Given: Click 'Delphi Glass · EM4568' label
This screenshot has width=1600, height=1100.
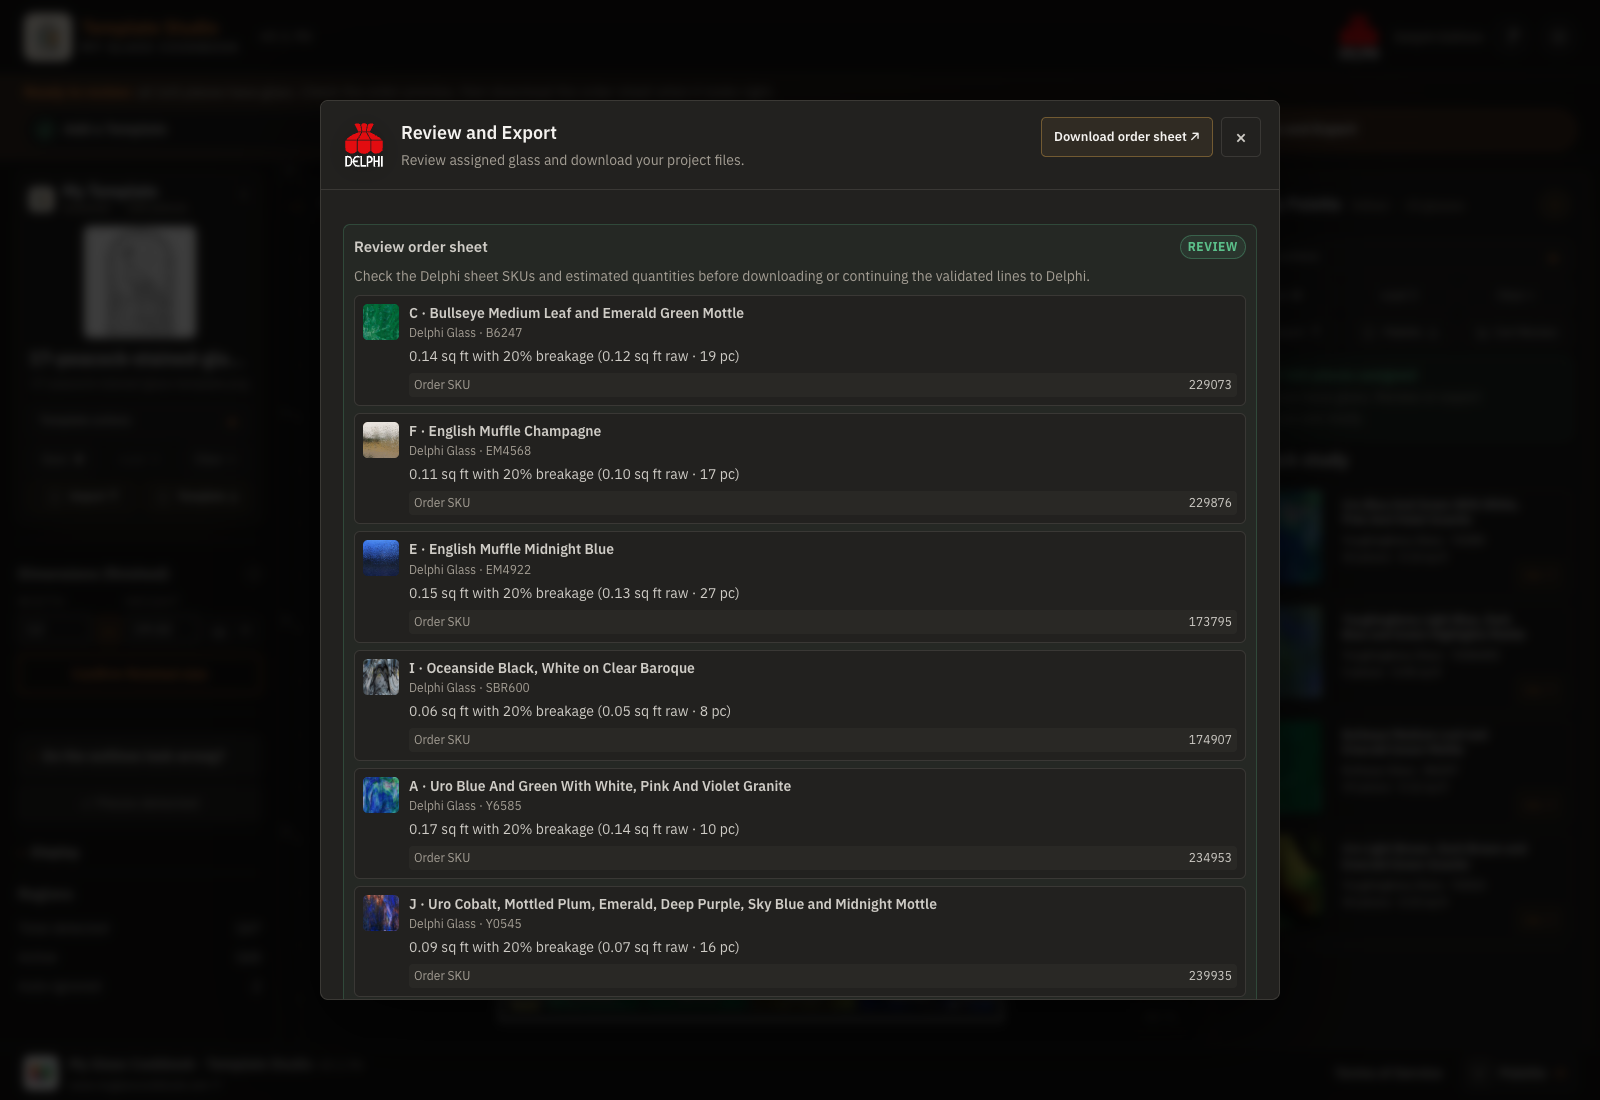Looking at the screenshot, I should coord(470,451).
